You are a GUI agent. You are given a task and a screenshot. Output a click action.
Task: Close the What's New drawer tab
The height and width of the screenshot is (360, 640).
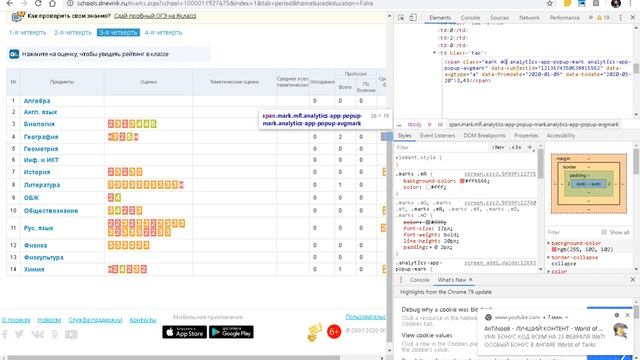pyautogui.click(x=471, y=280)
